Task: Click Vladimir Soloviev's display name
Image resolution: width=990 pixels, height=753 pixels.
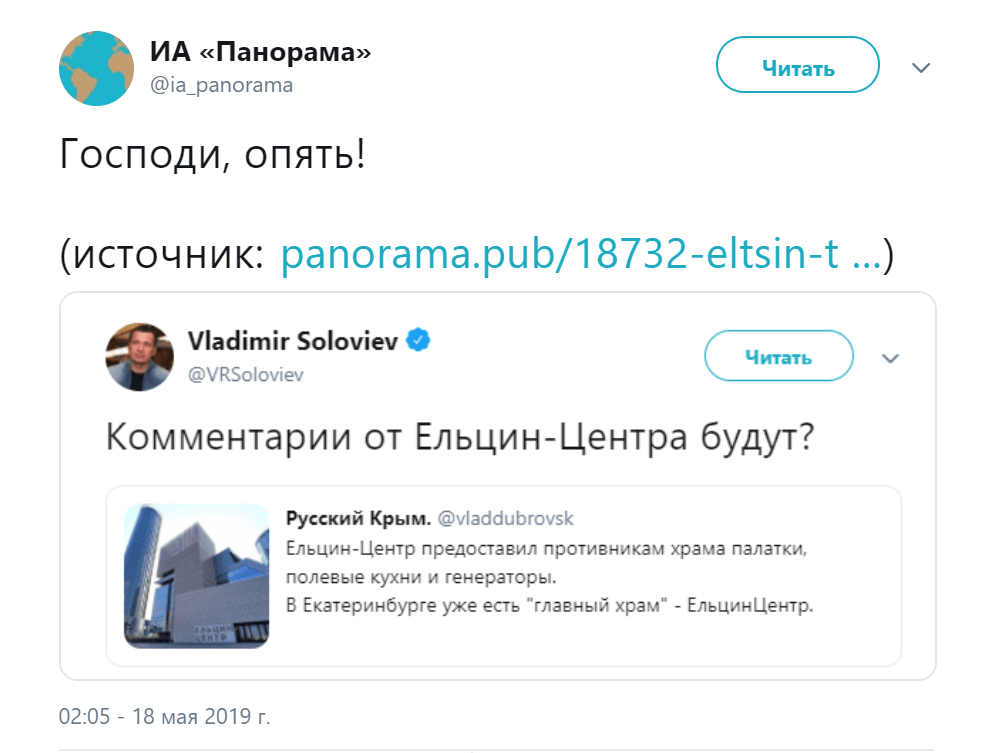Action: (x=292, y=339)
